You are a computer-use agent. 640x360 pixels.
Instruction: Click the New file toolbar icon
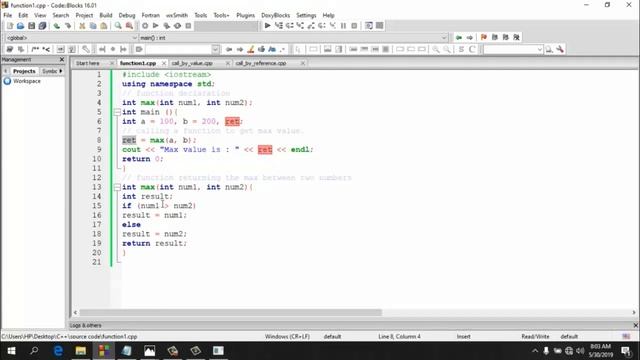point(10,26)
